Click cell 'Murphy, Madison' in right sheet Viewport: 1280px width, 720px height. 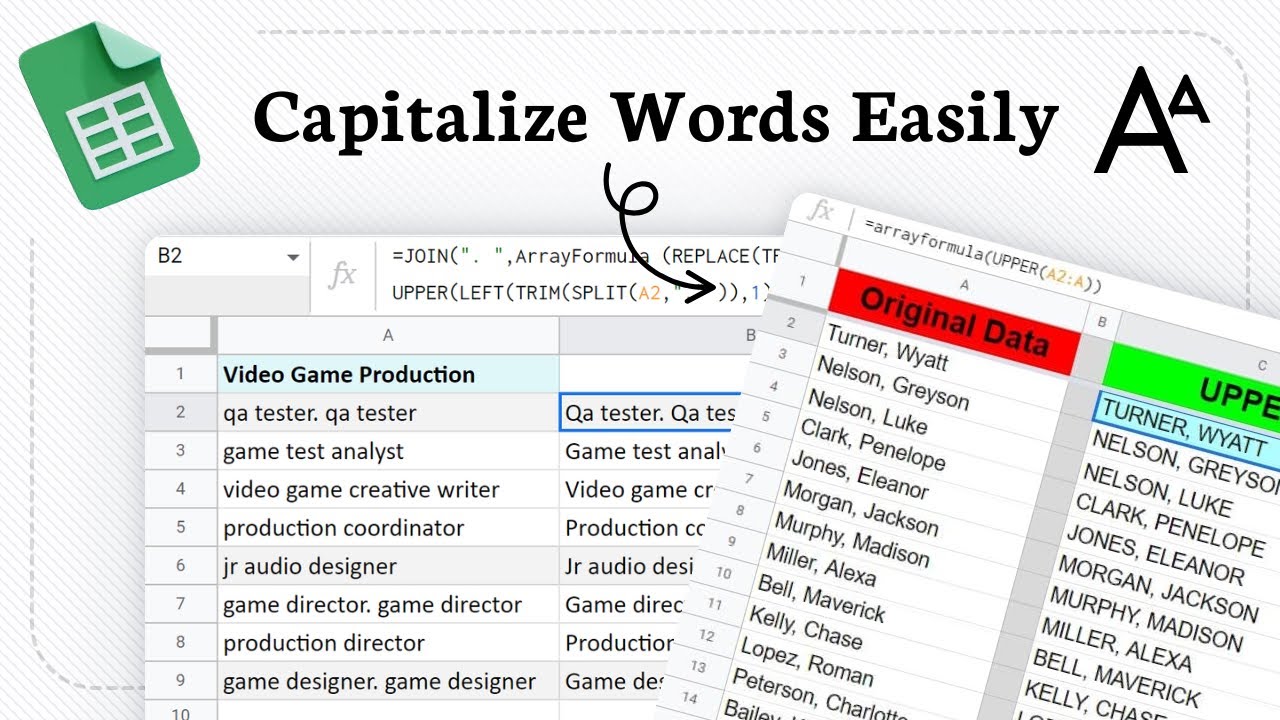(x=852, y=540)
